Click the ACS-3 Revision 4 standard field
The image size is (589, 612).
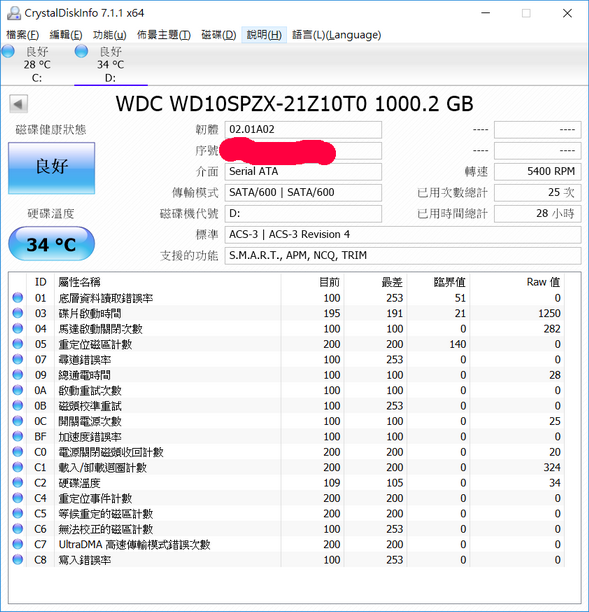[x=403, y=235]
